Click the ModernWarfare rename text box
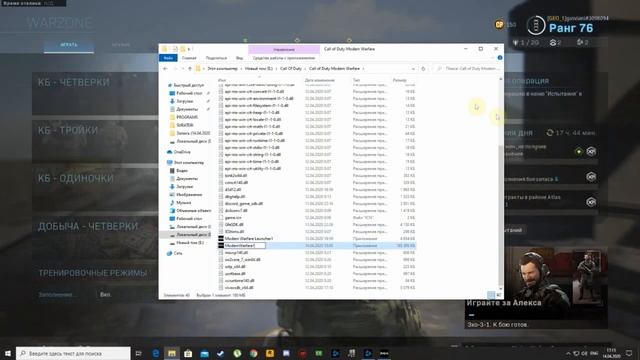This screenshot has width=640, height=360. [x=244, y=245]
